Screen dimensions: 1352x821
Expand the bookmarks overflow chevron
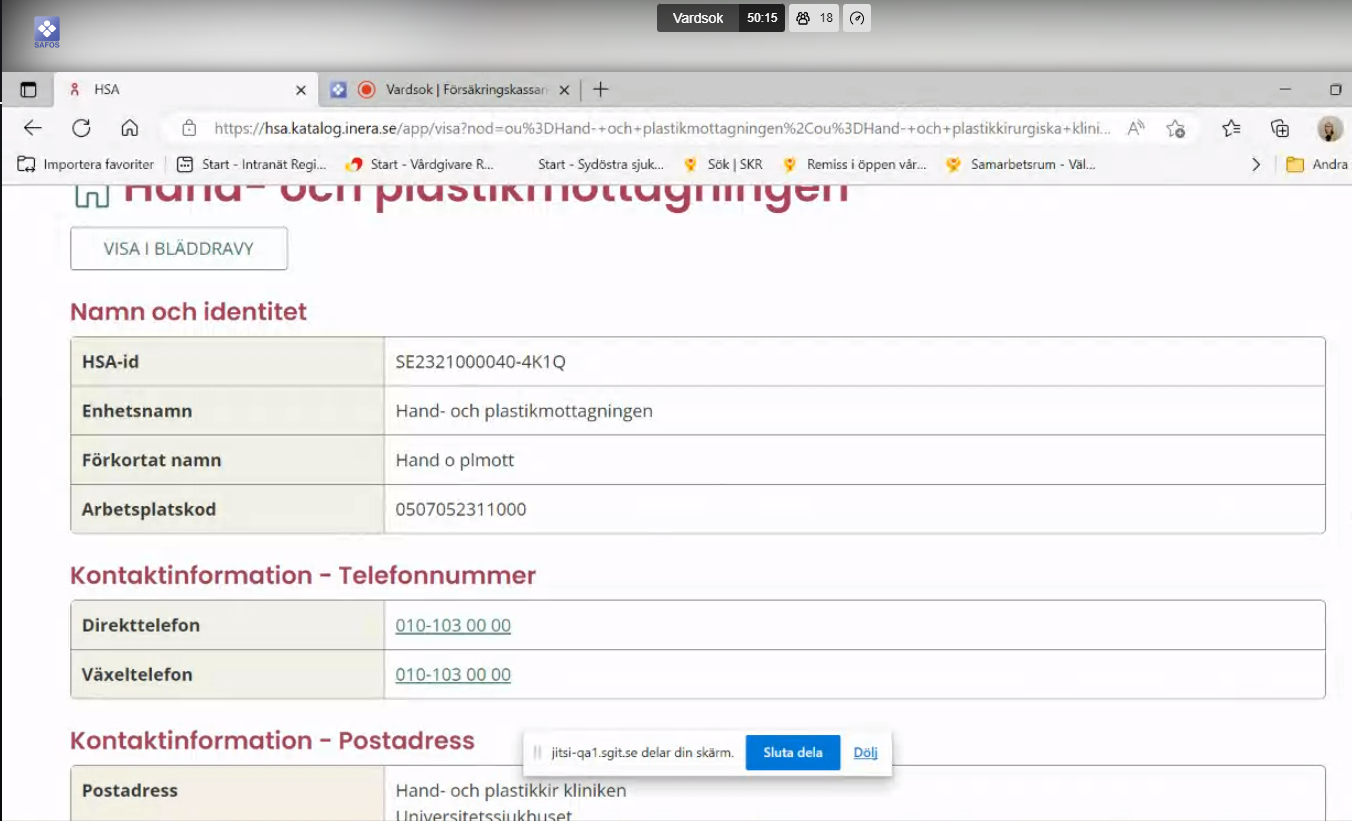tap(1256, 164)
